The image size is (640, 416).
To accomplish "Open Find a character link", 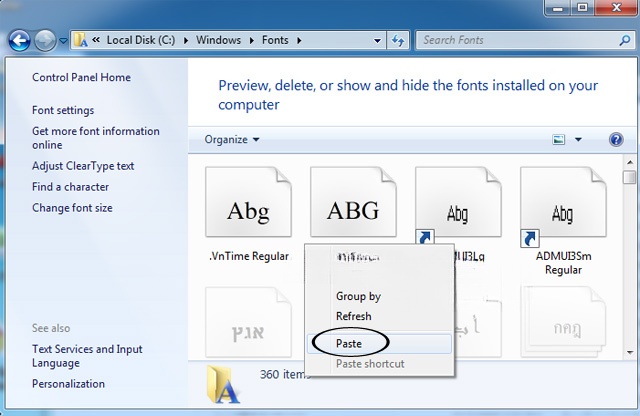I will click(x=70, y=187).
